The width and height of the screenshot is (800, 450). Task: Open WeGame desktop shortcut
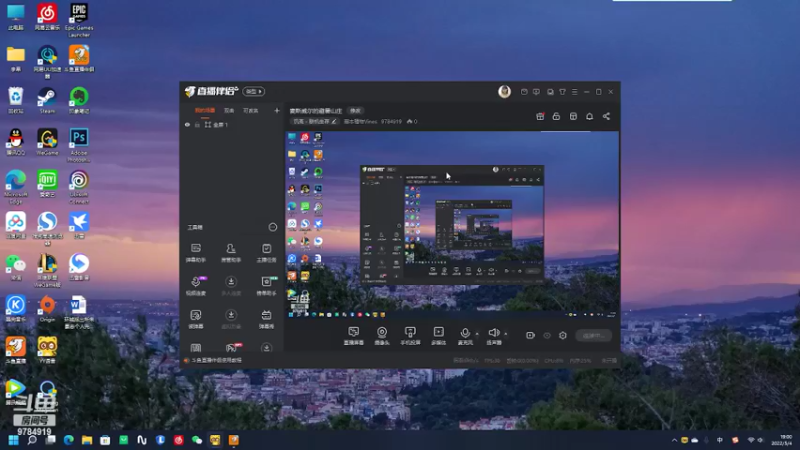pos(47,142)
